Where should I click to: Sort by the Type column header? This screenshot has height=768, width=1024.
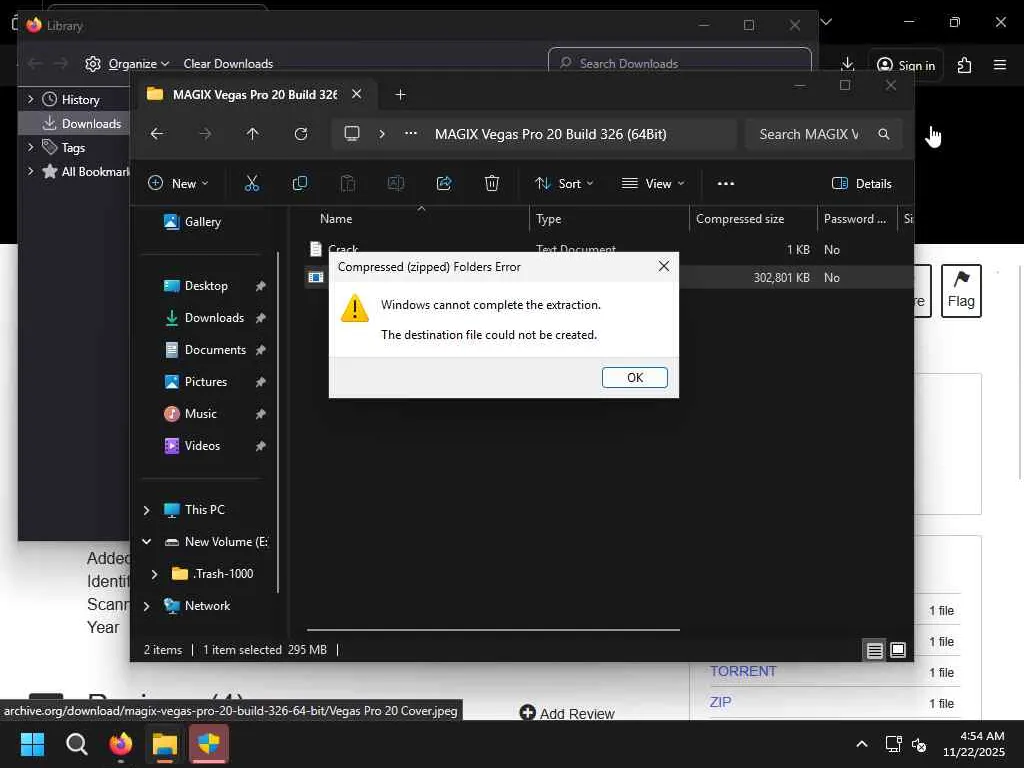pos(609,219)
